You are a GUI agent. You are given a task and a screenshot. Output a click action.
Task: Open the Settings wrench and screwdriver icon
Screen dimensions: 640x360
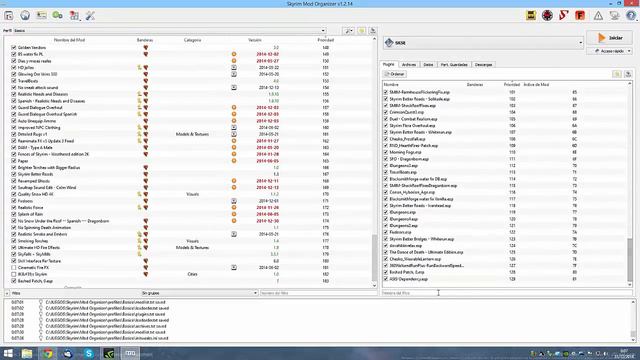[x=90, y=16]
